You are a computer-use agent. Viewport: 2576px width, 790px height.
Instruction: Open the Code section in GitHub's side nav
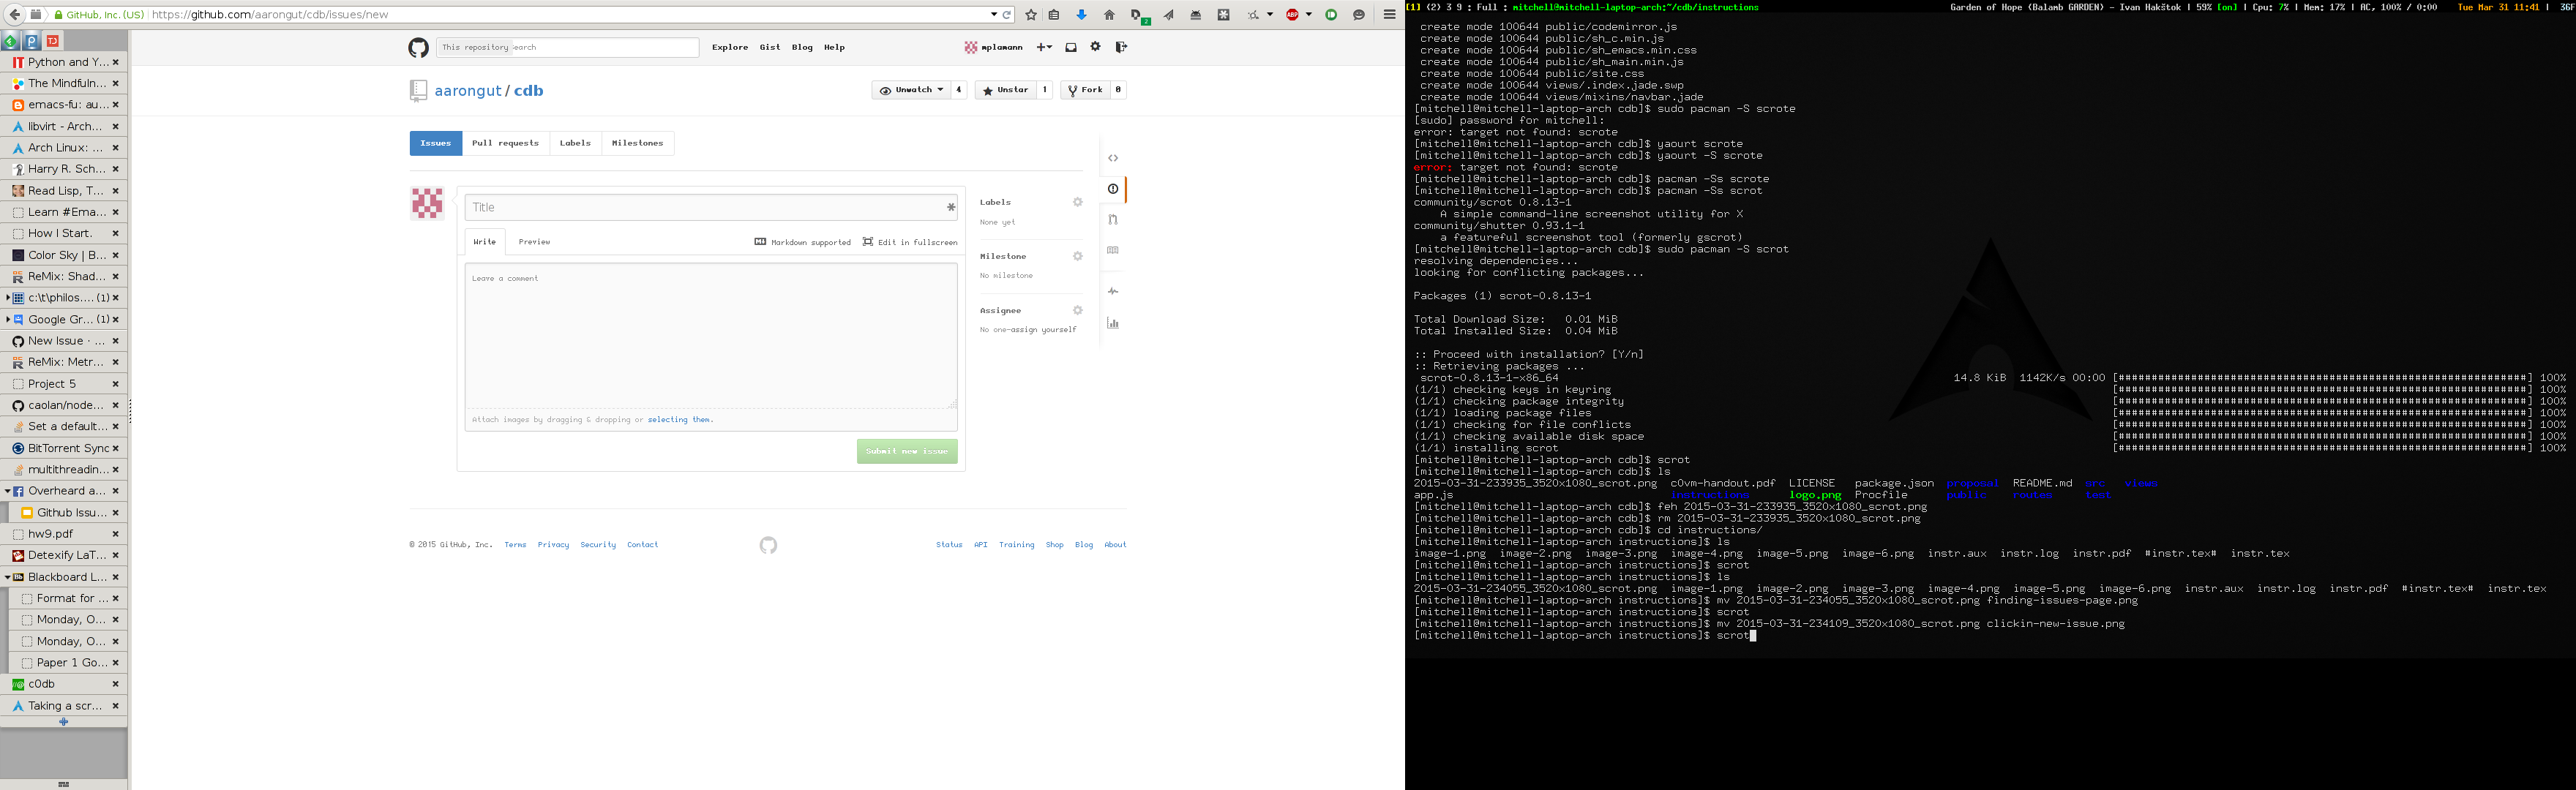[x=1113, y=158]
